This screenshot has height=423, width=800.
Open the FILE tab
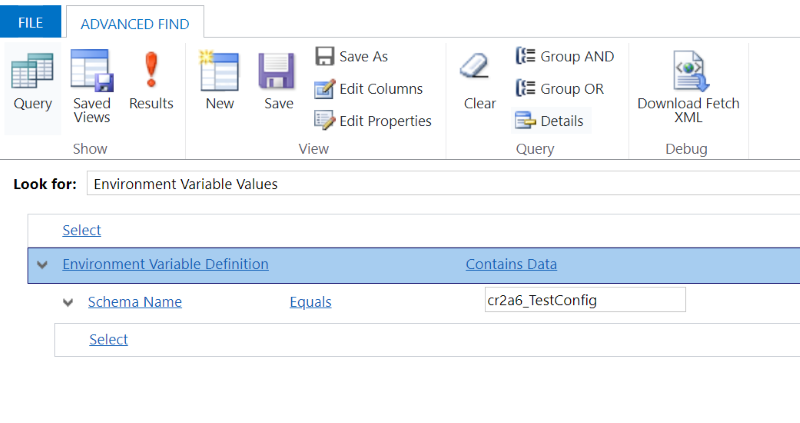(x=31, y=22)
